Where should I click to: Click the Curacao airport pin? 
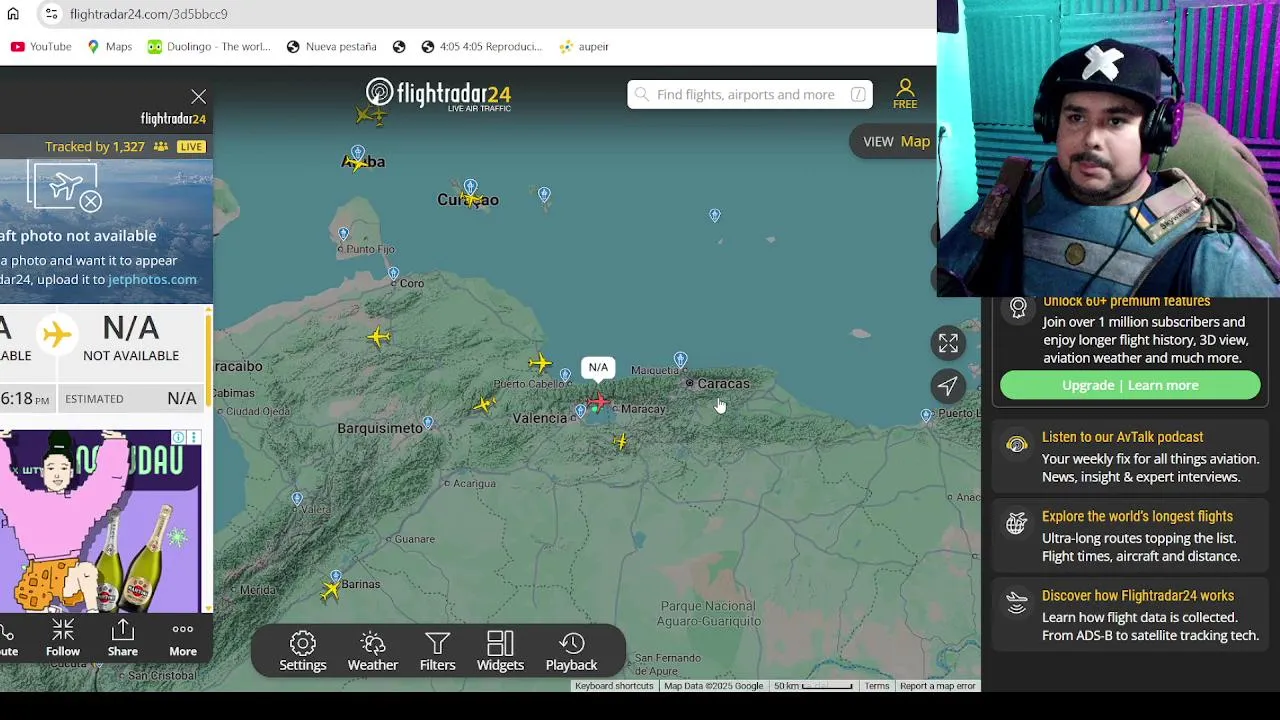(x=470, y=186)
